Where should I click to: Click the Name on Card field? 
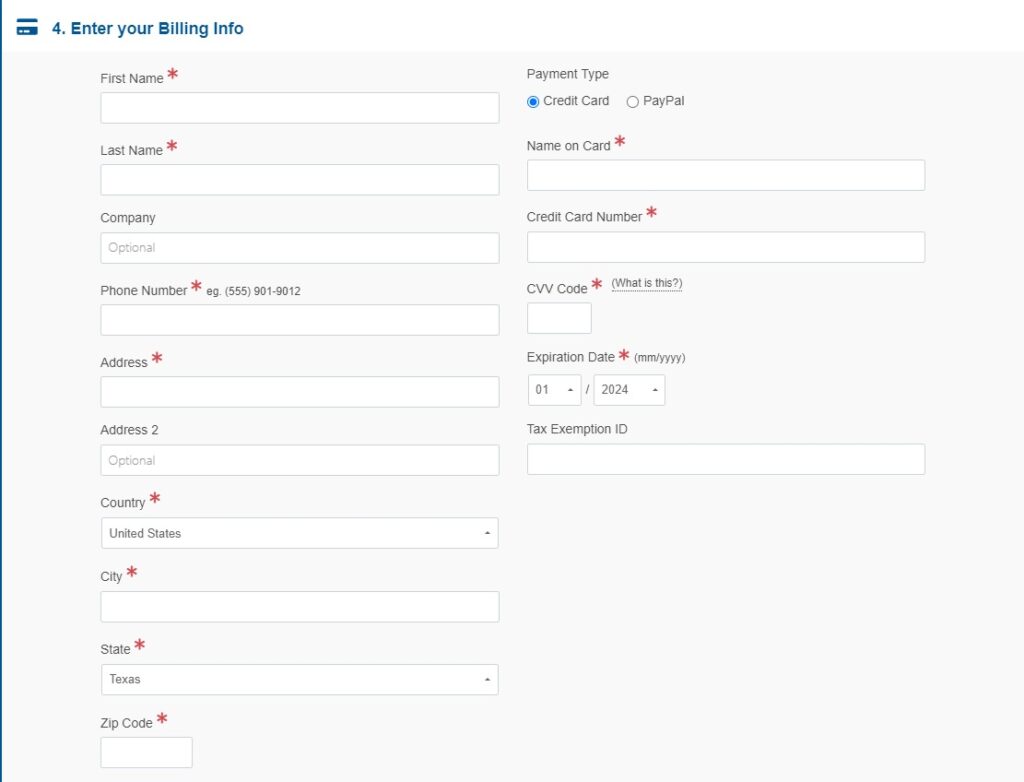[726, 176]
